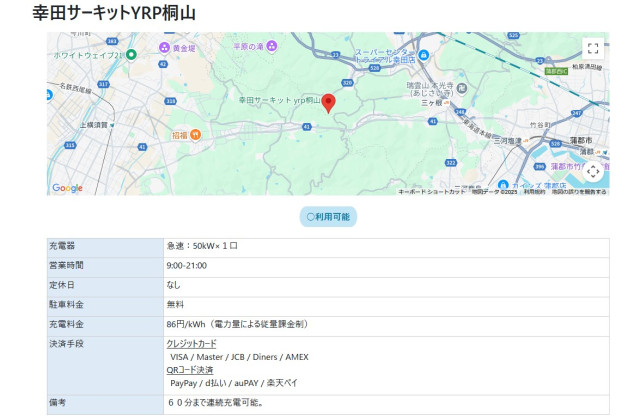
Task: Click the 幸田サーキットYRP桐山 page heading
Action: tap(114, 13)
